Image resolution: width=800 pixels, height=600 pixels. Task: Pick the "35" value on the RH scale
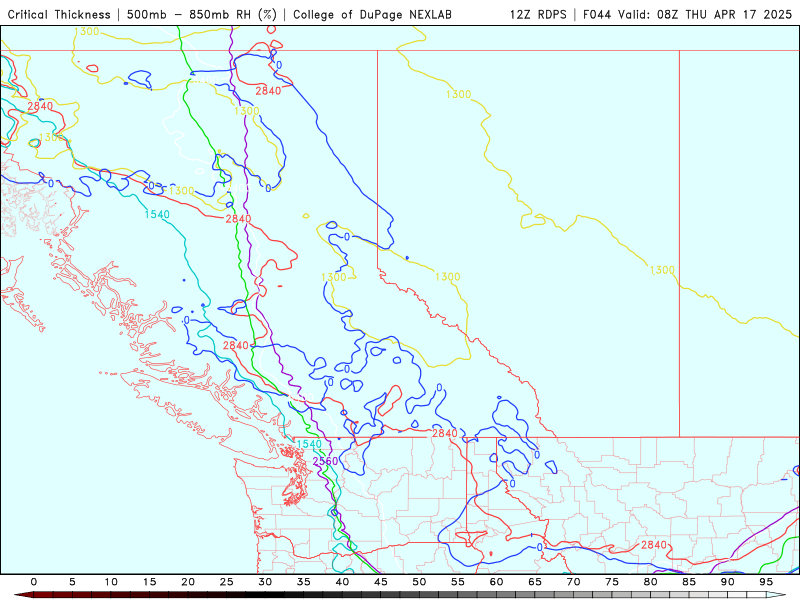click(x=304, y=582)
